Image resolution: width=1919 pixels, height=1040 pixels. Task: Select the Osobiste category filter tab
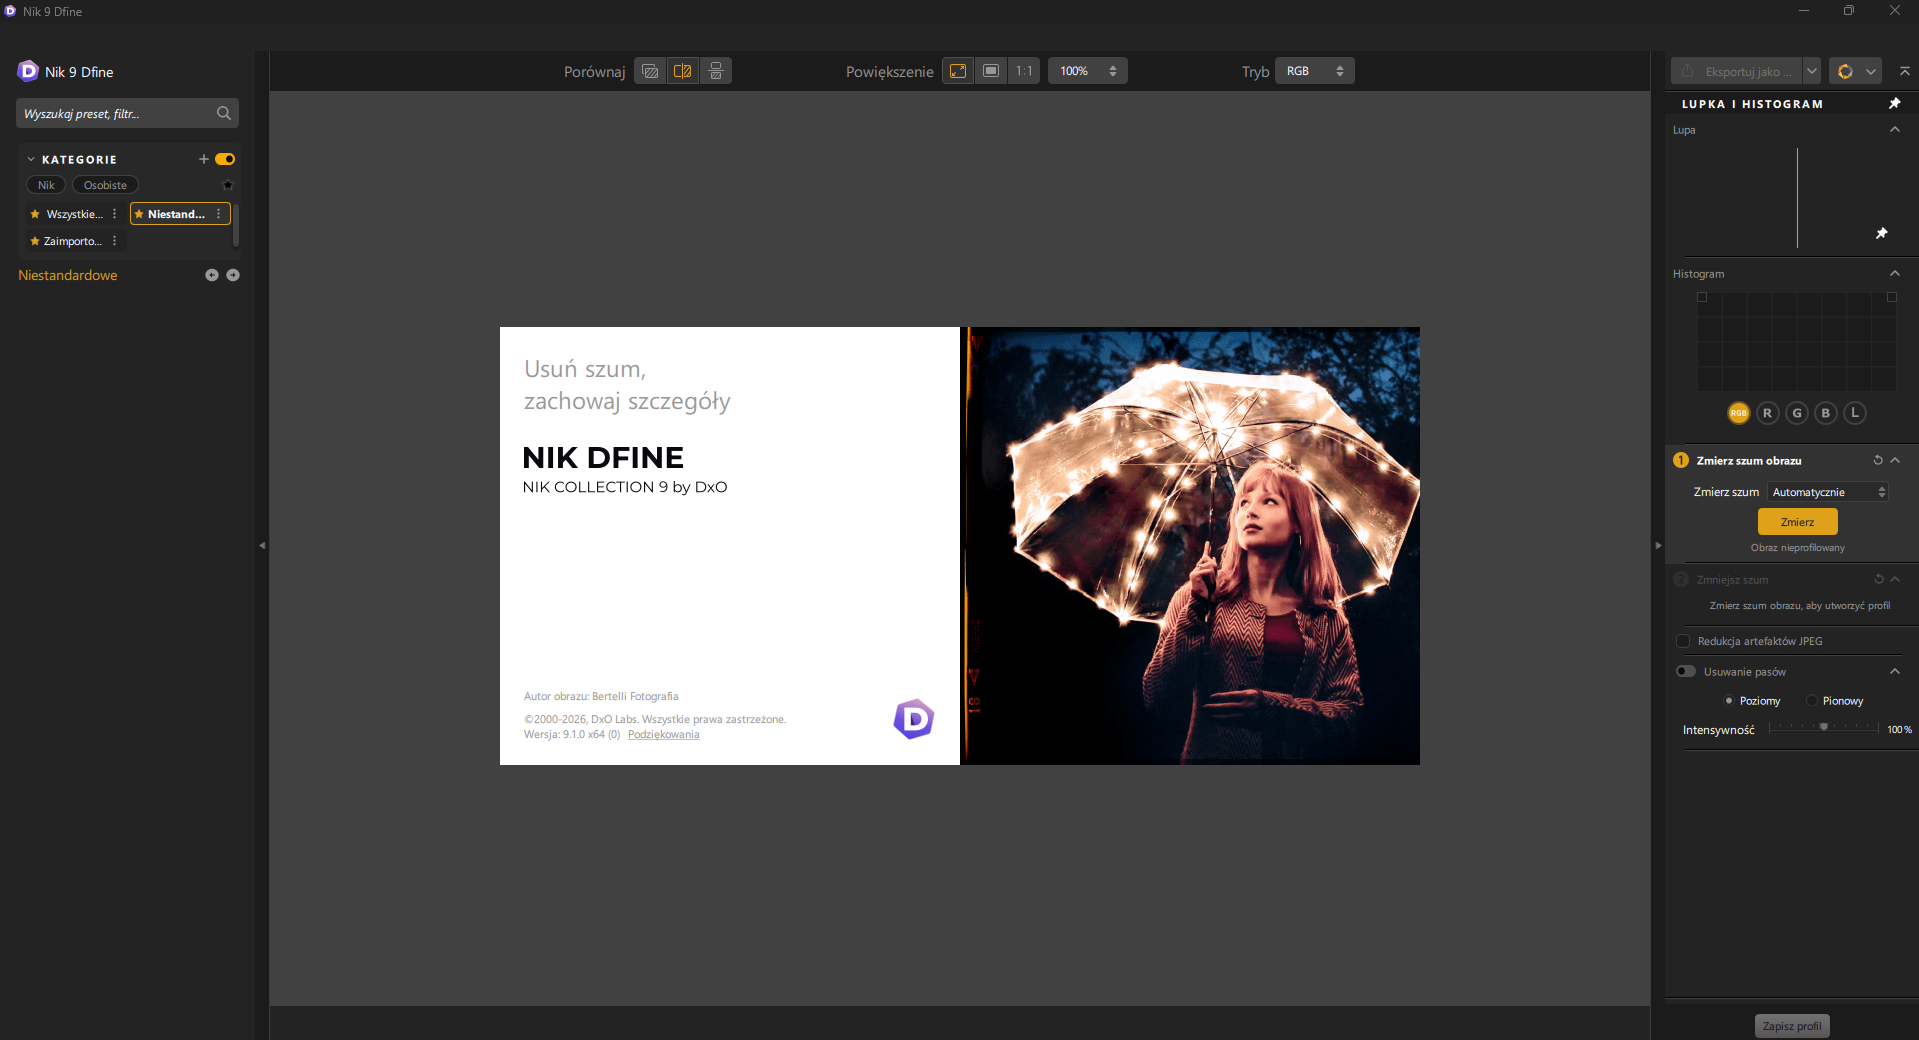point(105,185)
